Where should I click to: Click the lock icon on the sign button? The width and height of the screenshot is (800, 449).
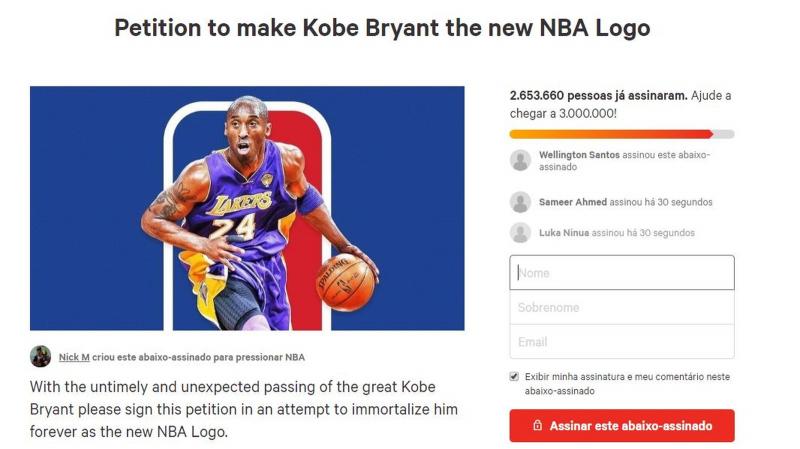click(x=537, y=425)
